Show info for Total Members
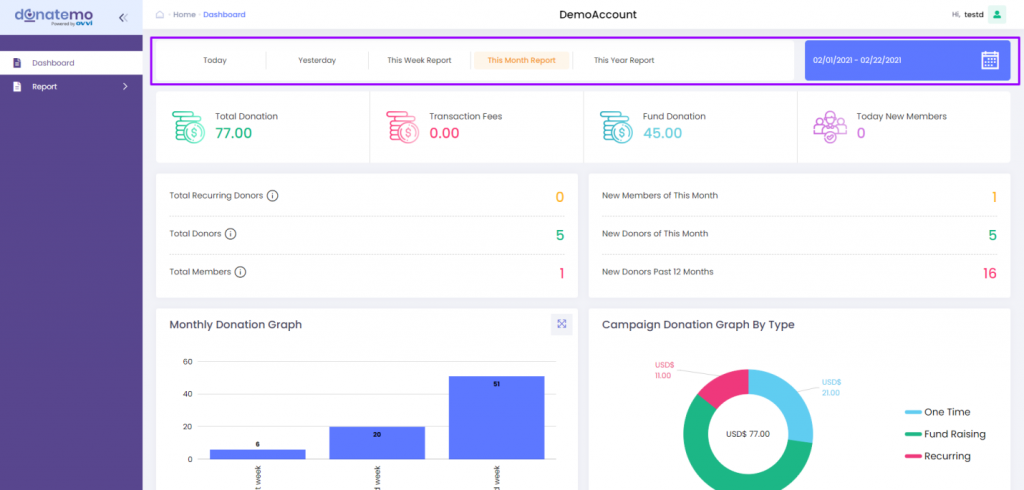Image resolution: width=1024 pixels, height=490 pixels. click(x=240, y=272)
